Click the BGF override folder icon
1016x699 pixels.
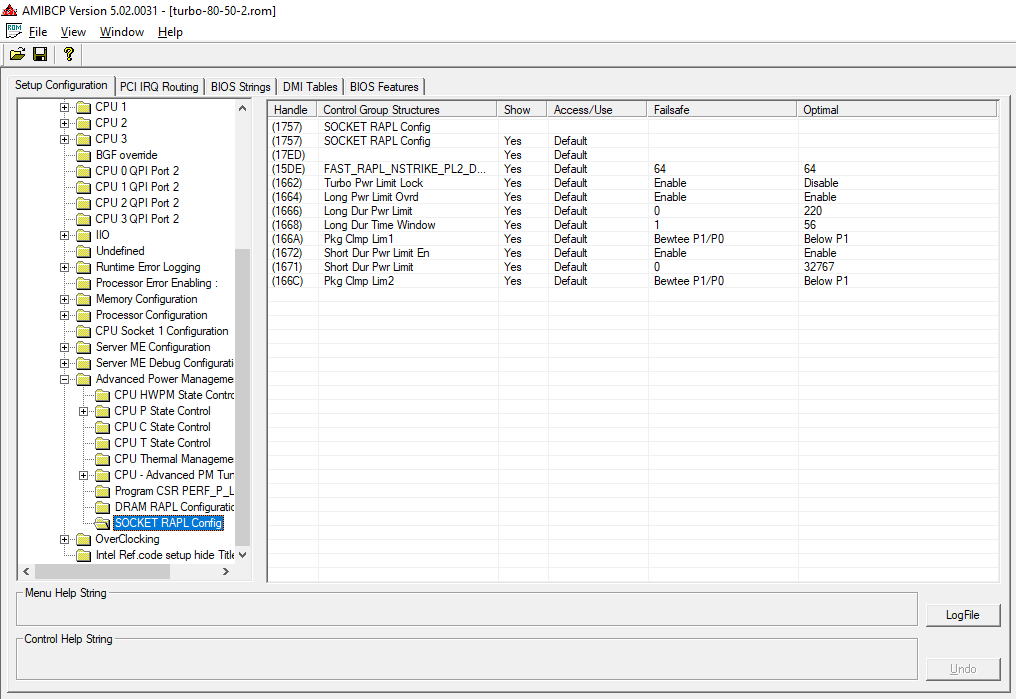84,155
